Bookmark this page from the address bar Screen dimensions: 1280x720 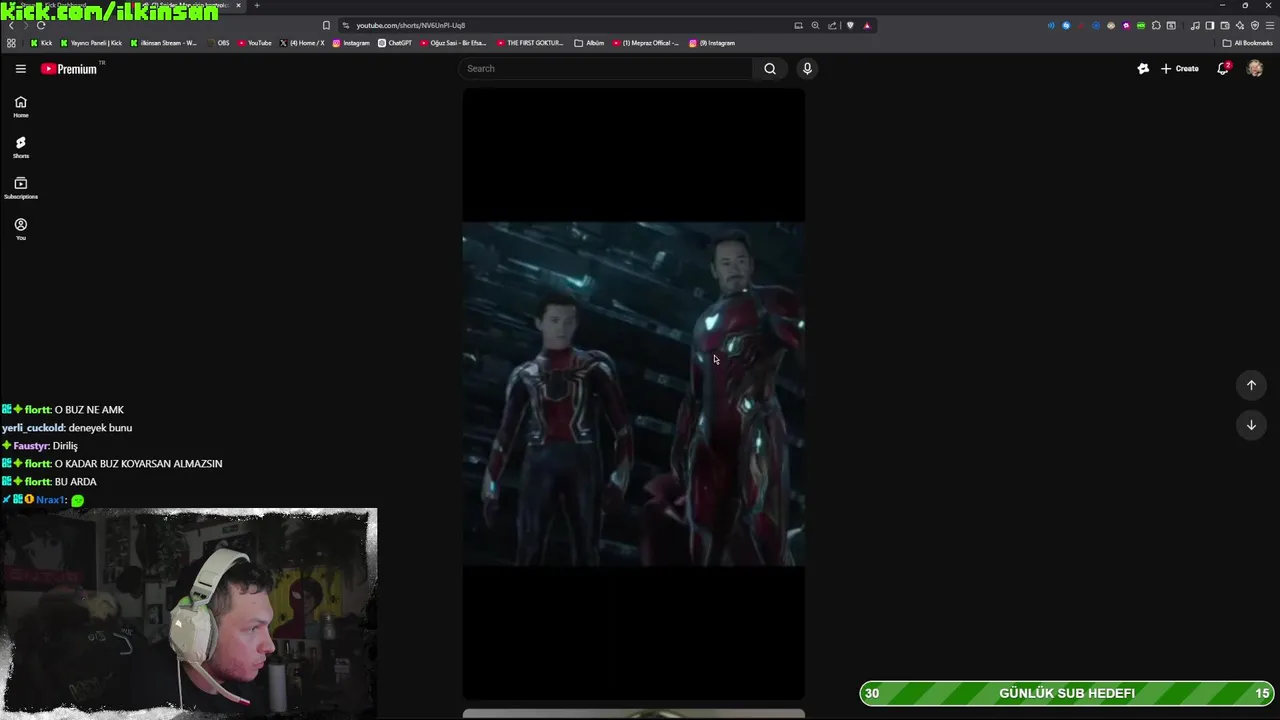[326, 25]
